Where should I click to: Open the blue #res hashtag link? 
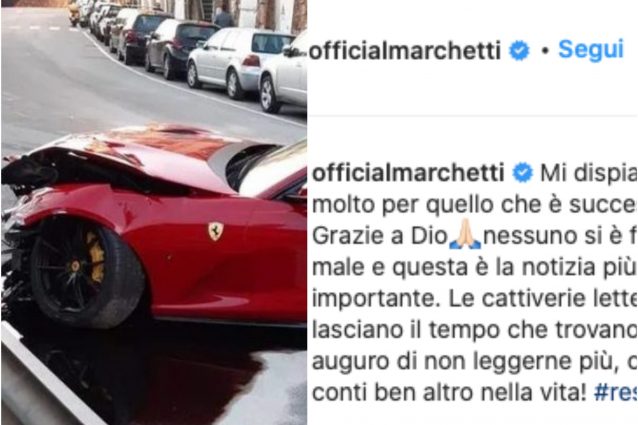coord(615,392)
